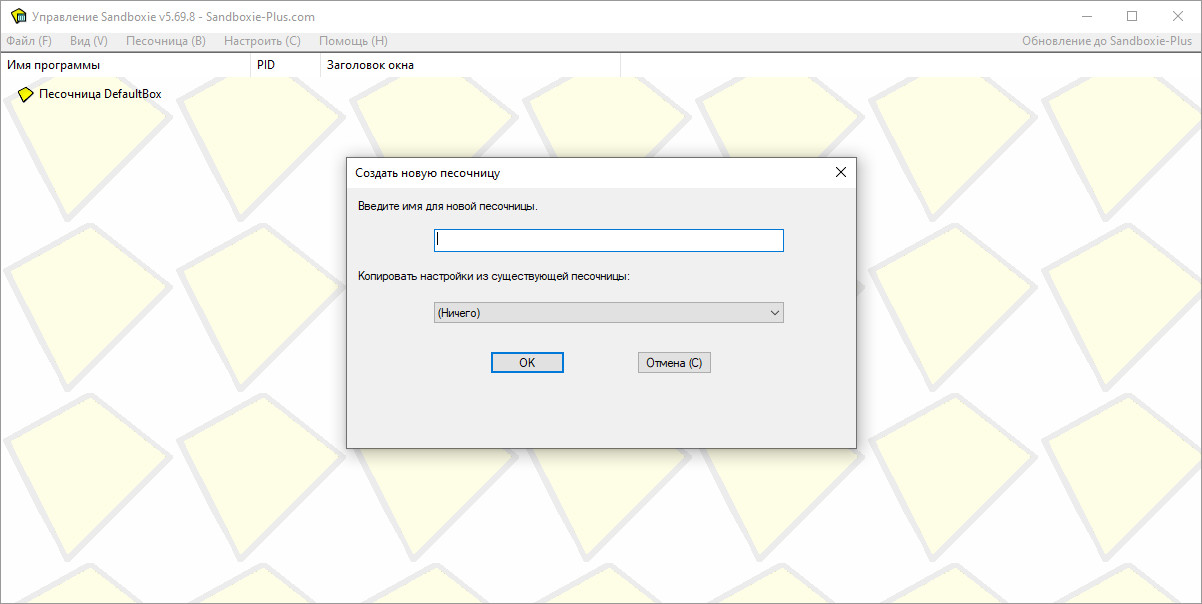This screenshot has height=604, width=1202.
Task: Select the yellow DefaultBox sandbox icon
Action: point(26,94)
